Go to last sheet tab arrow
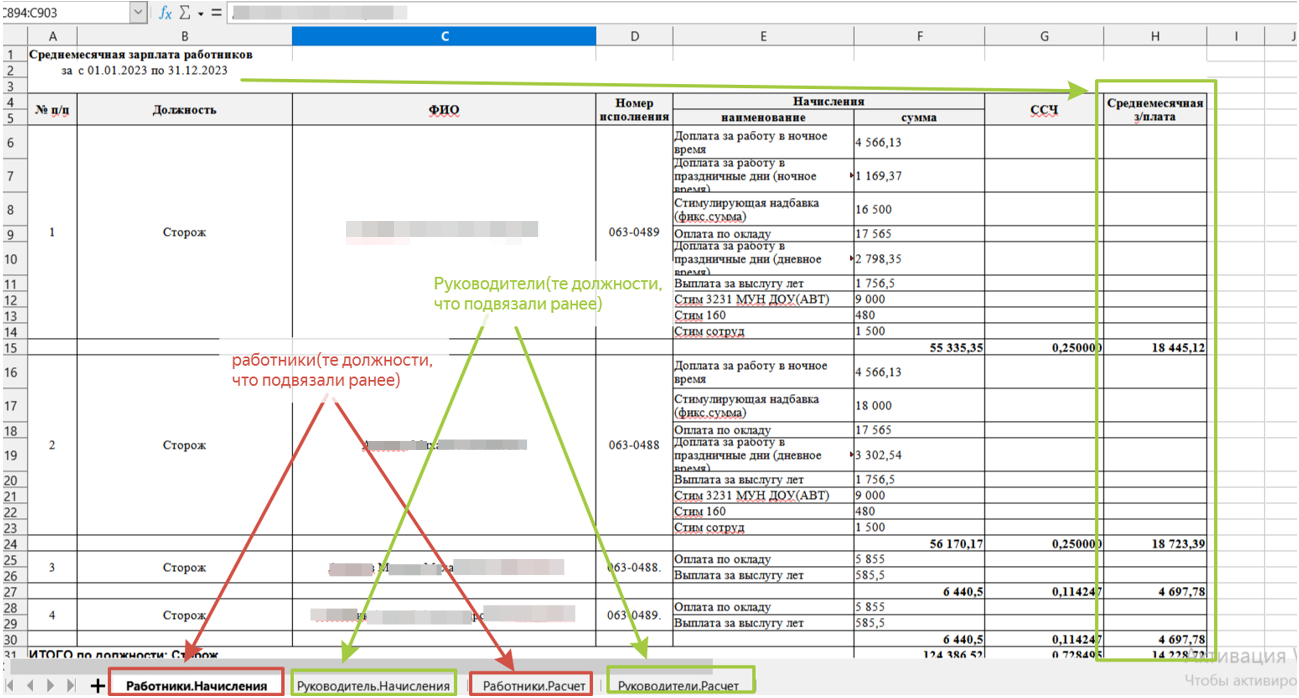1299x698 pixels. [x=71, y=685]
